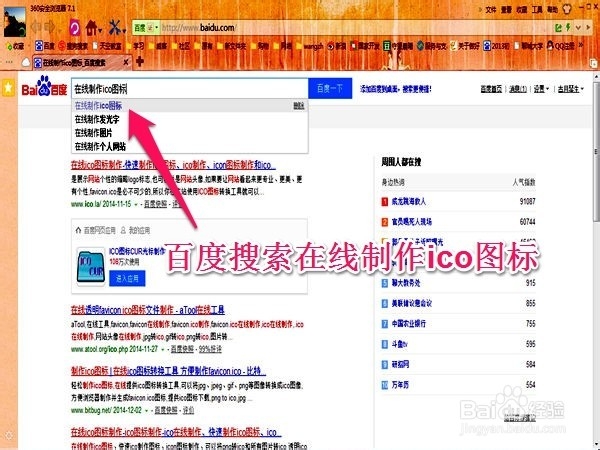Open the 聊城大学 bookmark

[528, 46]
